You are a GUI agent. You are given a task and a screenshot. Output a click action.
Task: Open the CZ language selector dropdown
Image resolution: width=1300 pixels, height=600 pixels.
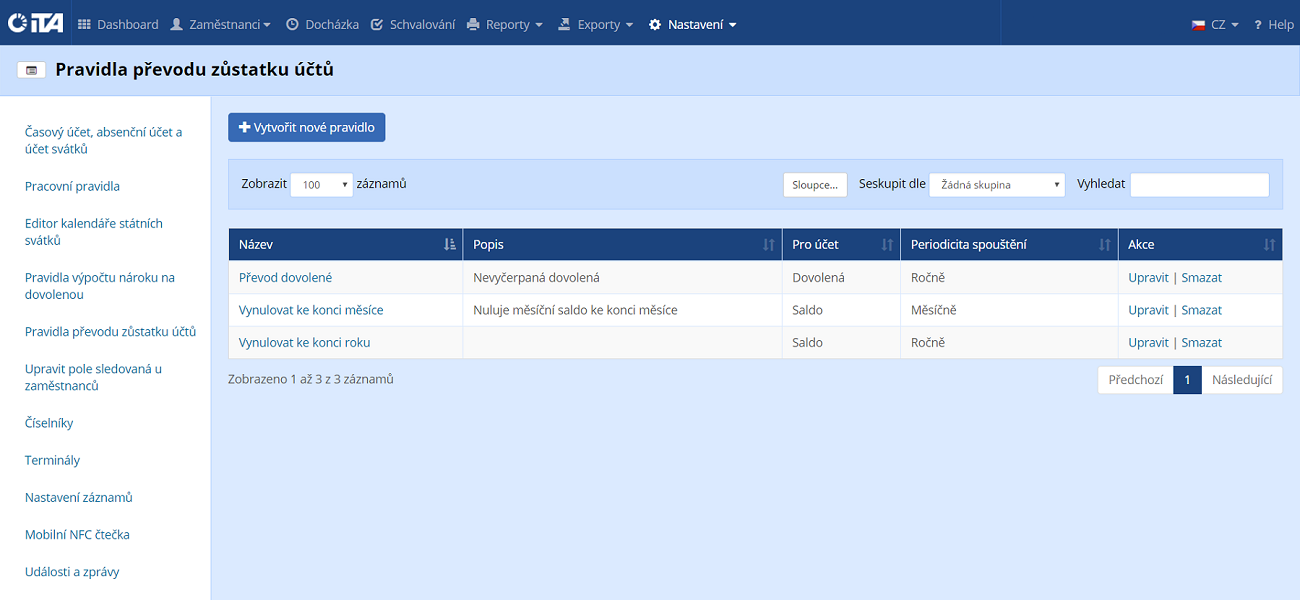click(x=1215, y=24)
